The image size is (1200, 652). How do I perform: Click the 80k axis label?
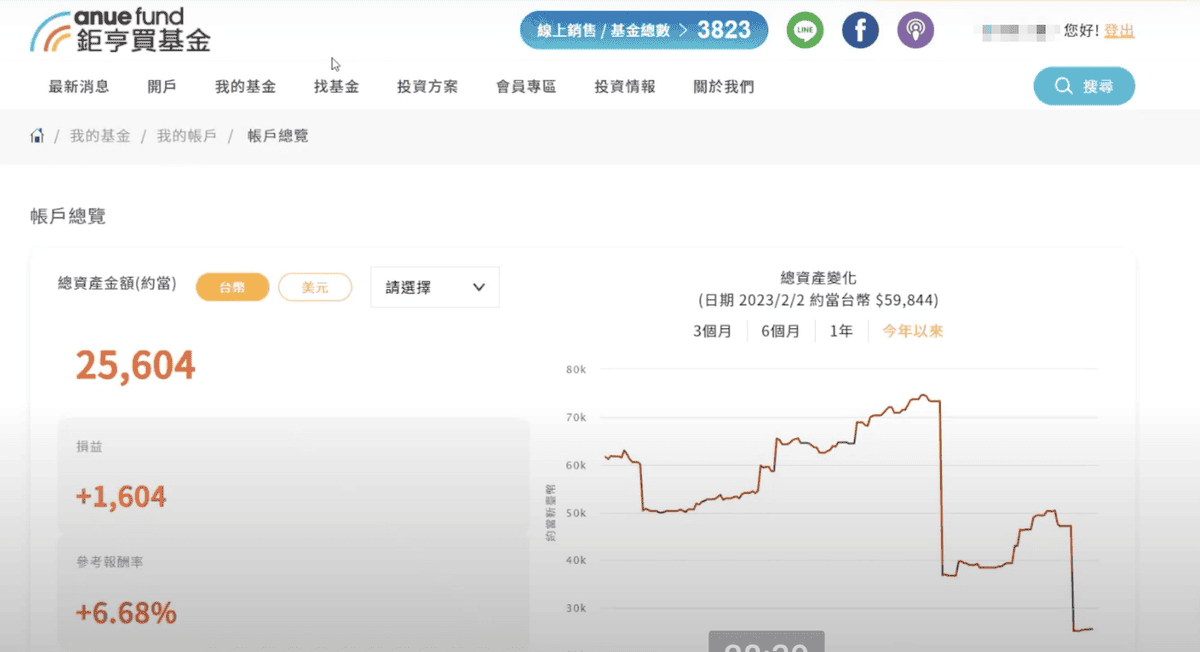pyautogui.click(x=574, y=369)
